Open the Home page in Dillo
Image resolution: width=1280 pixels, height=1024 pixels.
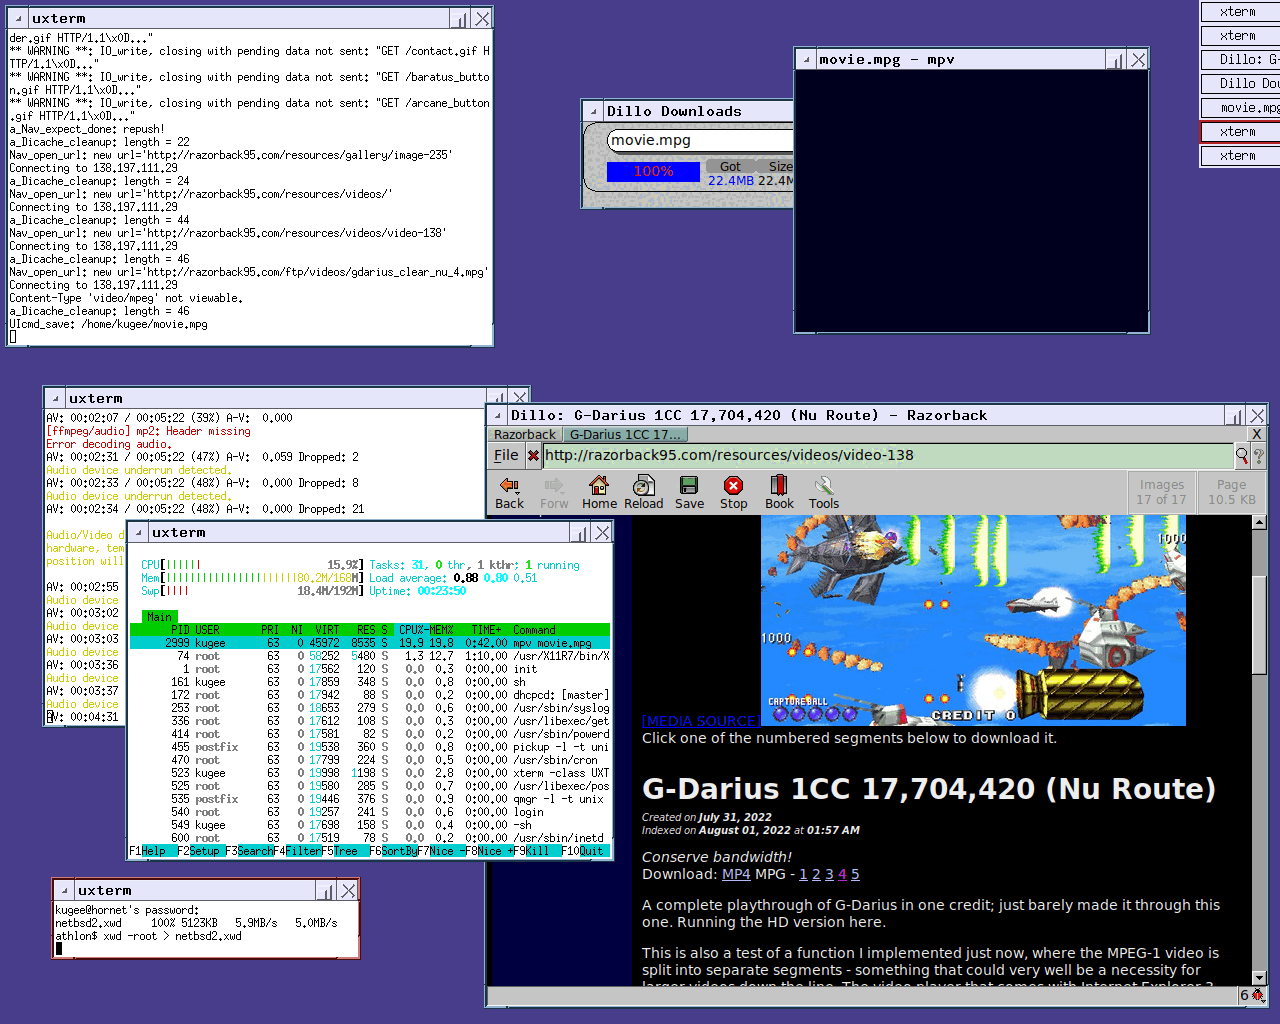pyautogui.click(x=599, y=493)
